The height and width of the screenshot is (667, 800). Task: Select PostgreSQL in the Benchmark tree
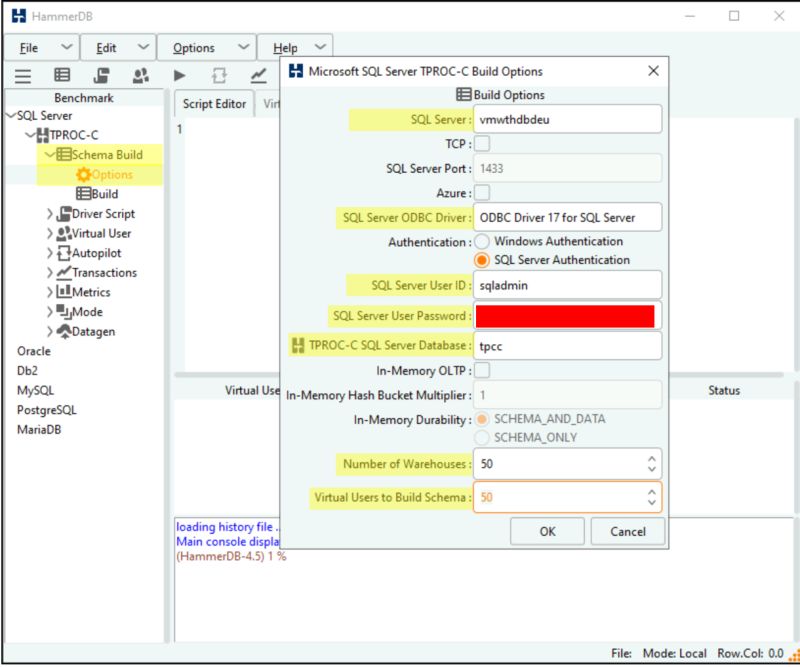tap(46, 410)
